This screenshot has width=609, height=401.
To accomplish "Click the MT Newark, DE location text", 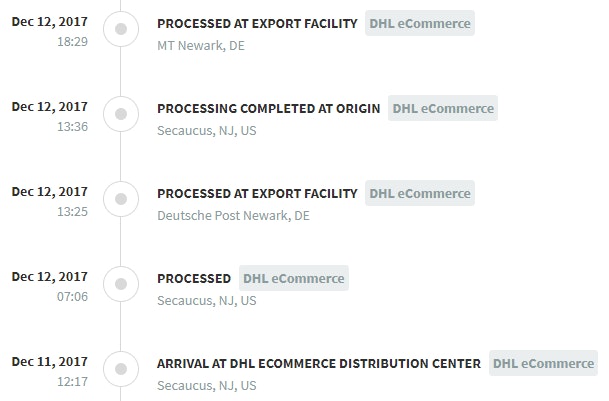I will tap(201, 45).
